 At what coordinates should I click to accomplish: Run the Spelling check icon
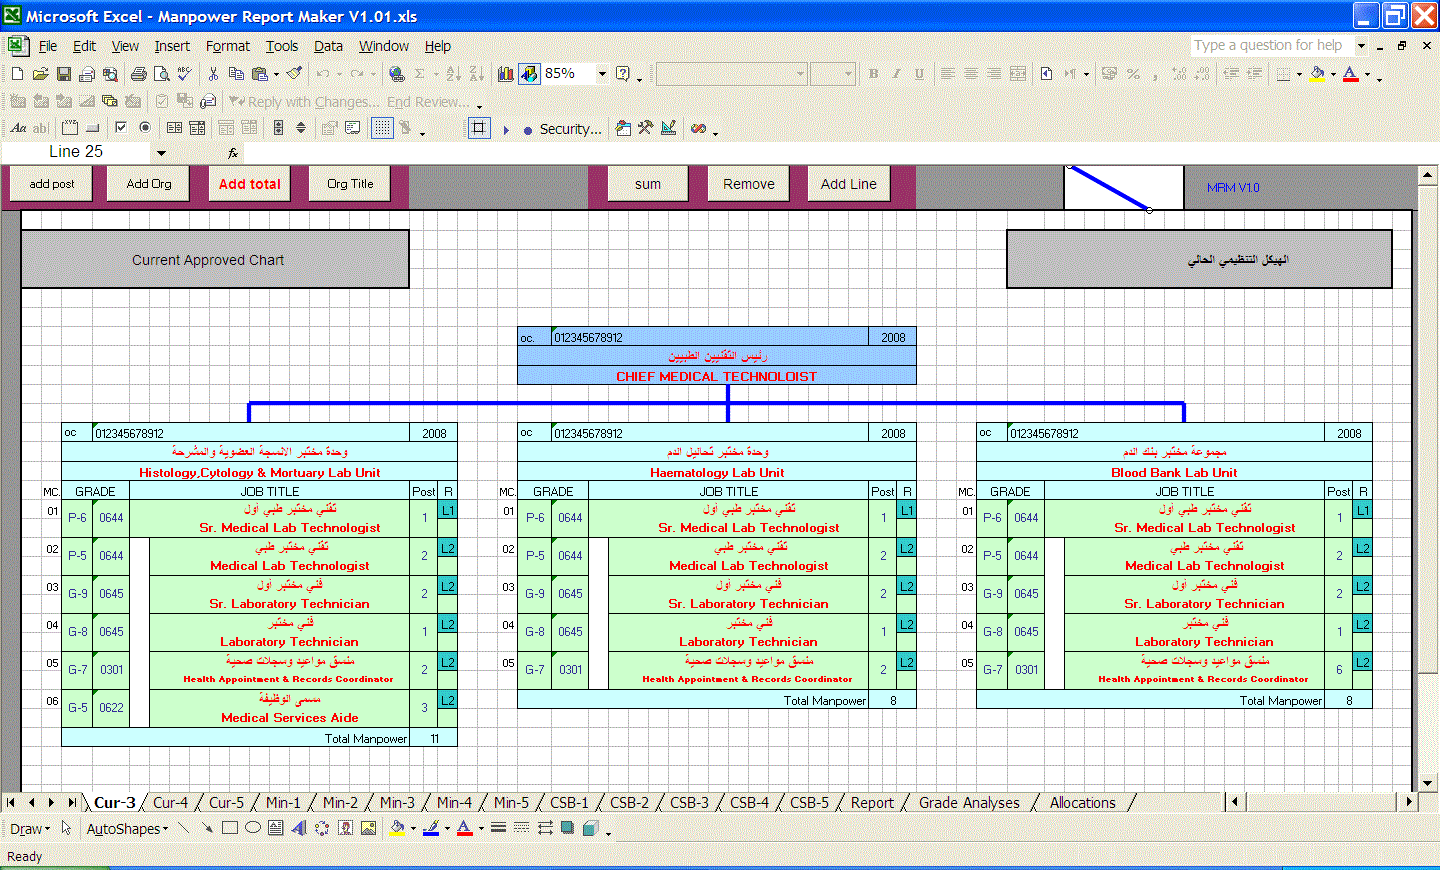click(184, 74)
